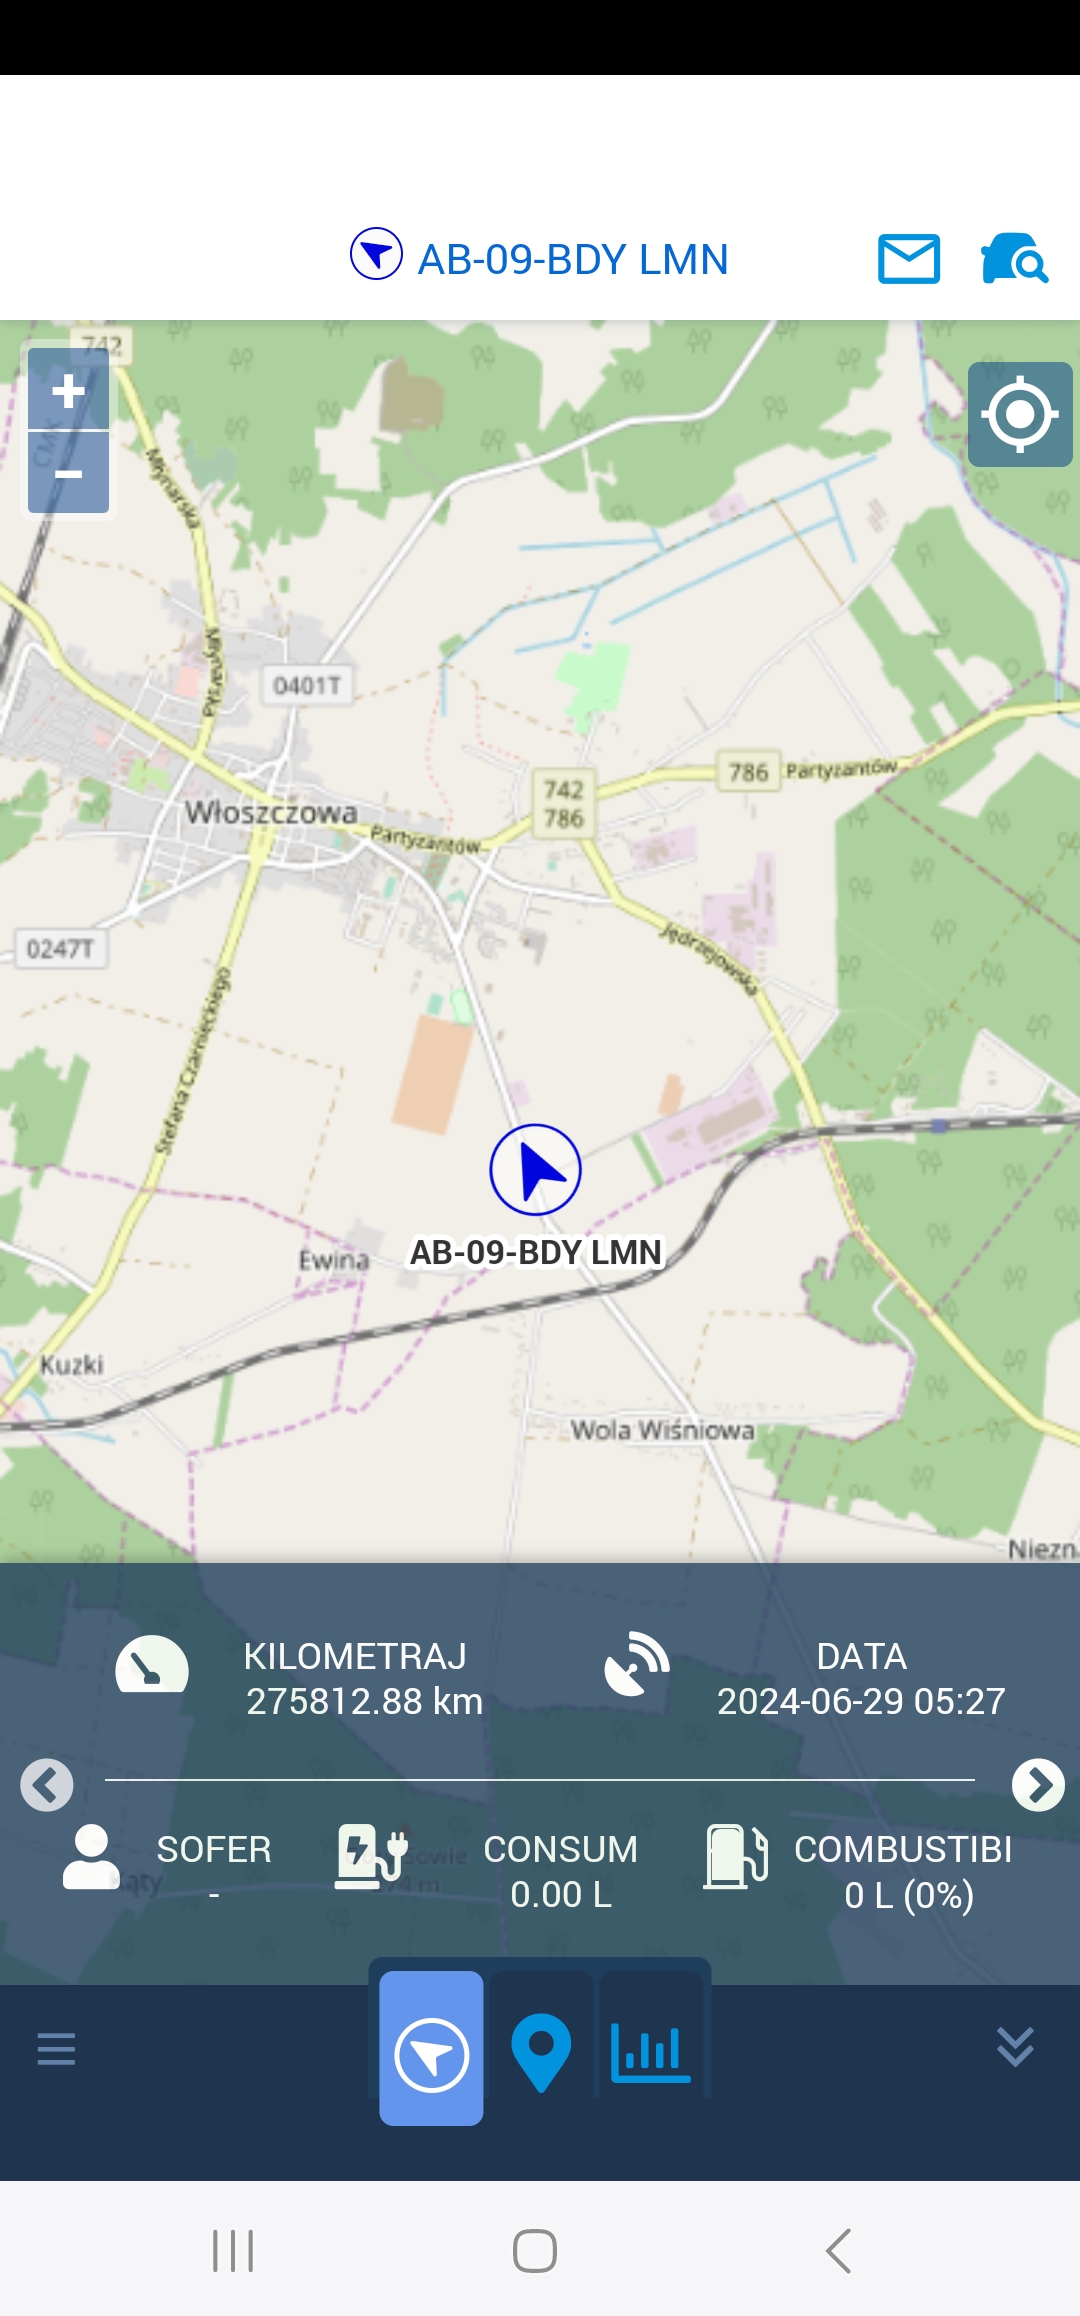Show previous info with left arrow
This screenshot has width=1080, height=2316.
pyautogui.click(x=46, y=1785)
